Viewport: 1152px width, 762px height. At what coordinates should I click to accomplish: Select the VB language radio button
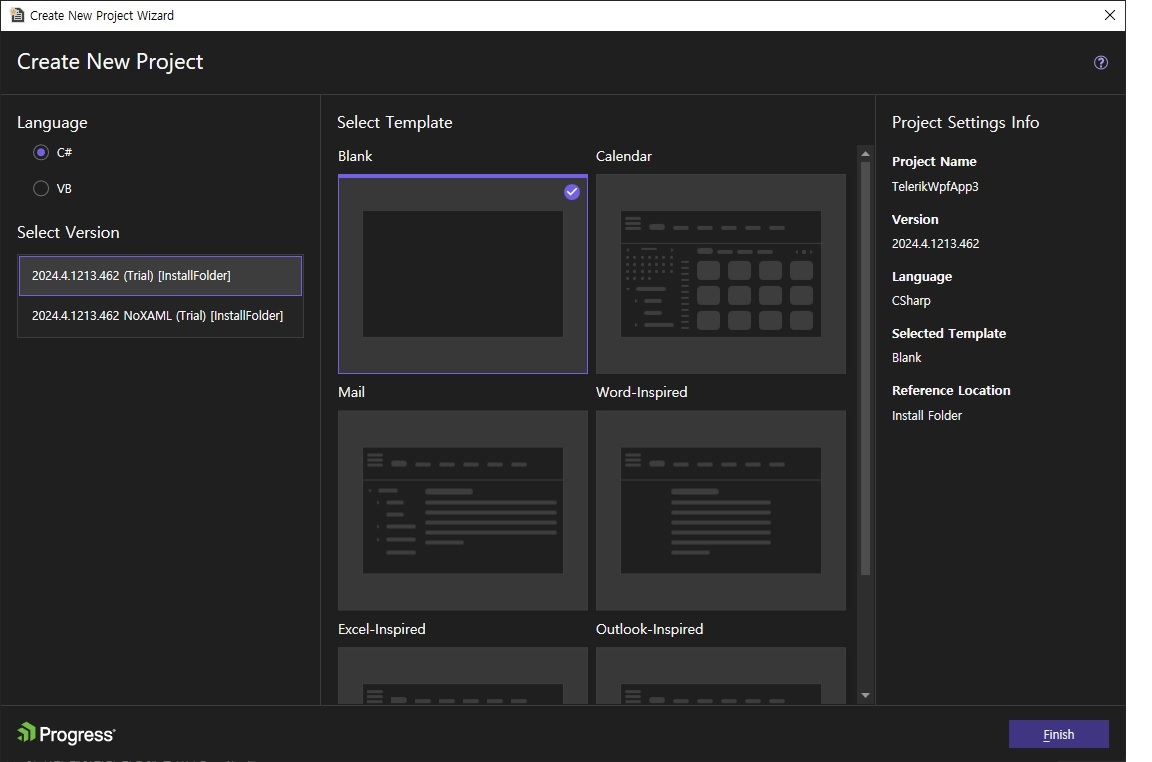click(41, 188)
